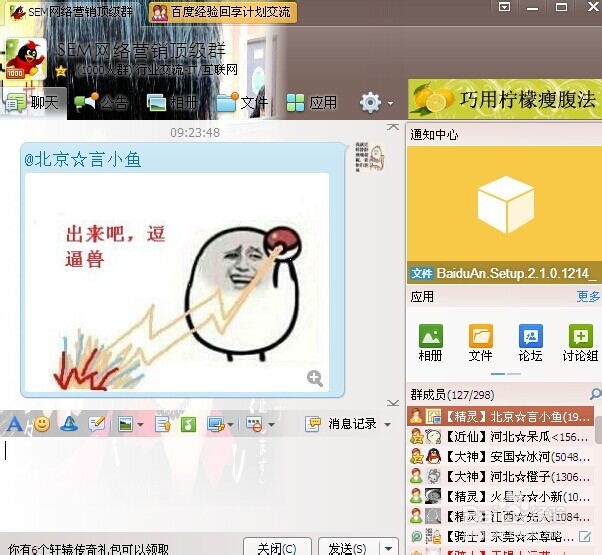Click the green music note icon
This screenshot has height=555, width=602.
point(188,425)
